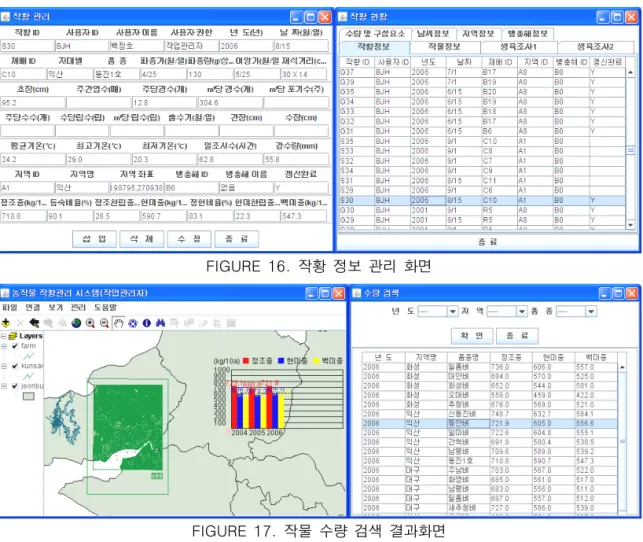Viewport: 643px width, 542px height.
Task: Click the jeonbu layer polygon symbol
Action: tap(28, 396)
